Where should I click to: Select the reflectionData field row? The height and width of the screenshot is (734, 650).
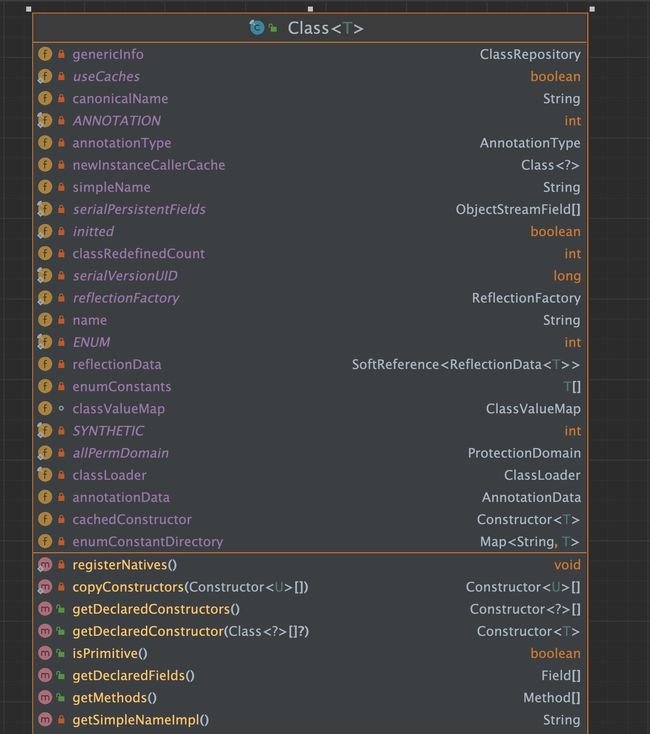310,364
